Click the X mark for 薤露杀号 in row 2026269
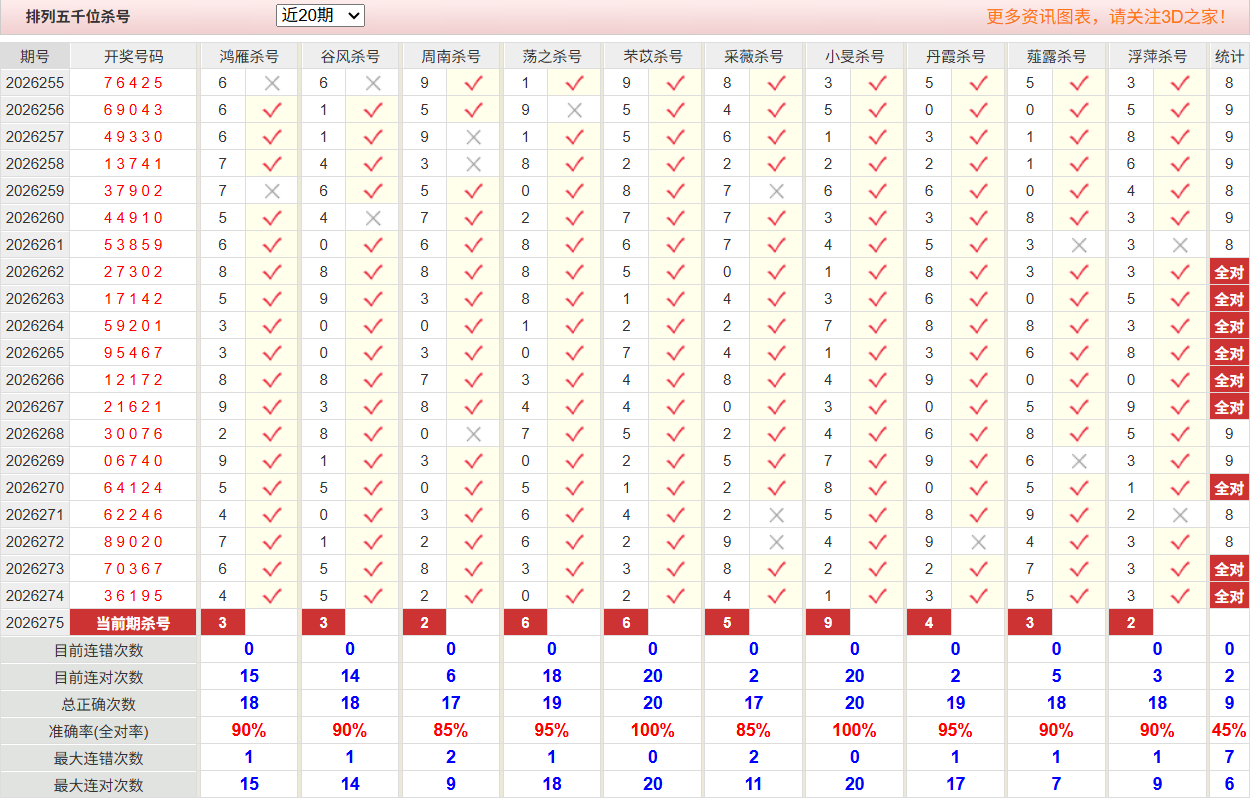Viewport: 1250px width, 799px height. [1078, 461]
